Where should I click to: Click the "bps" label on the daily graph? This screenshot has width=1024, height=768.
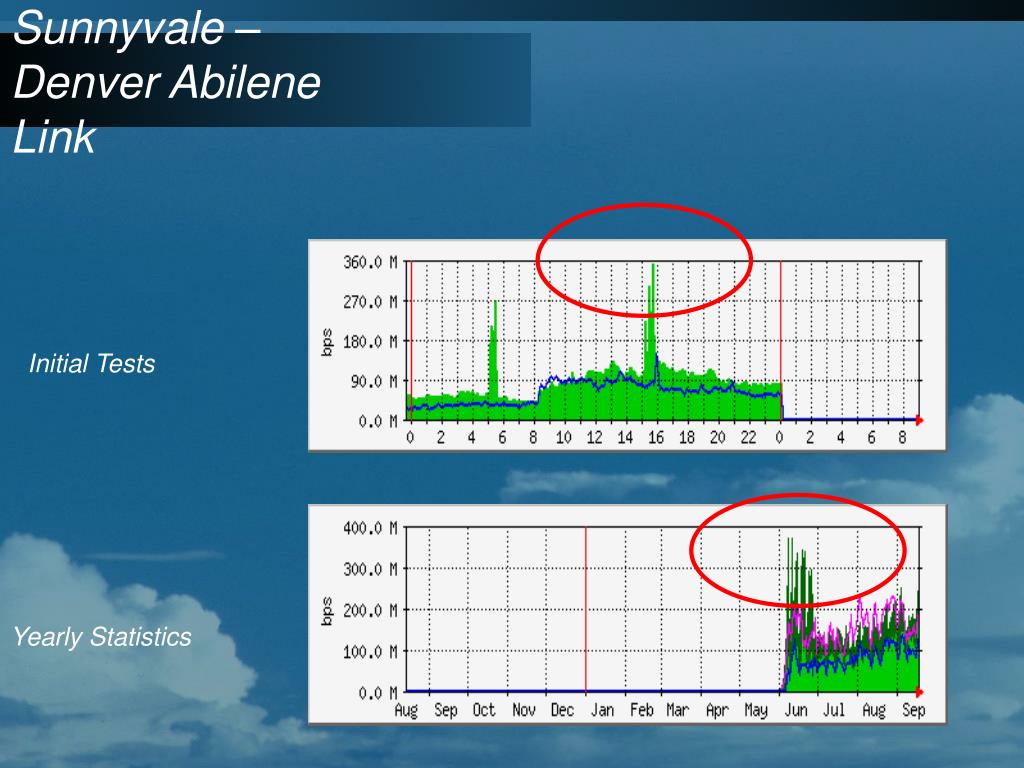coord(327,342)
